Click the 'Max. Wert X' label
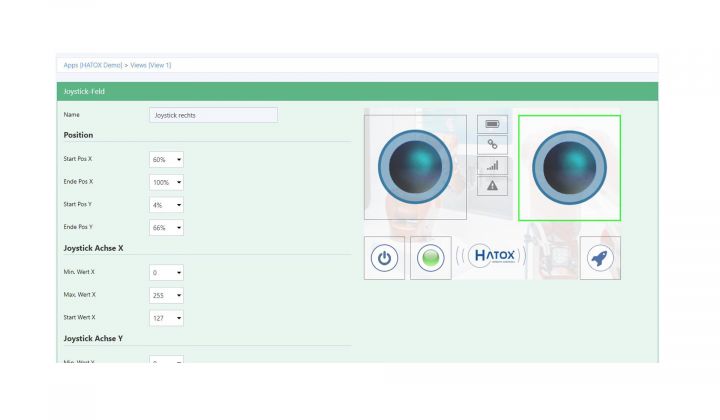 pyautogui.click(x=79, y=295)
